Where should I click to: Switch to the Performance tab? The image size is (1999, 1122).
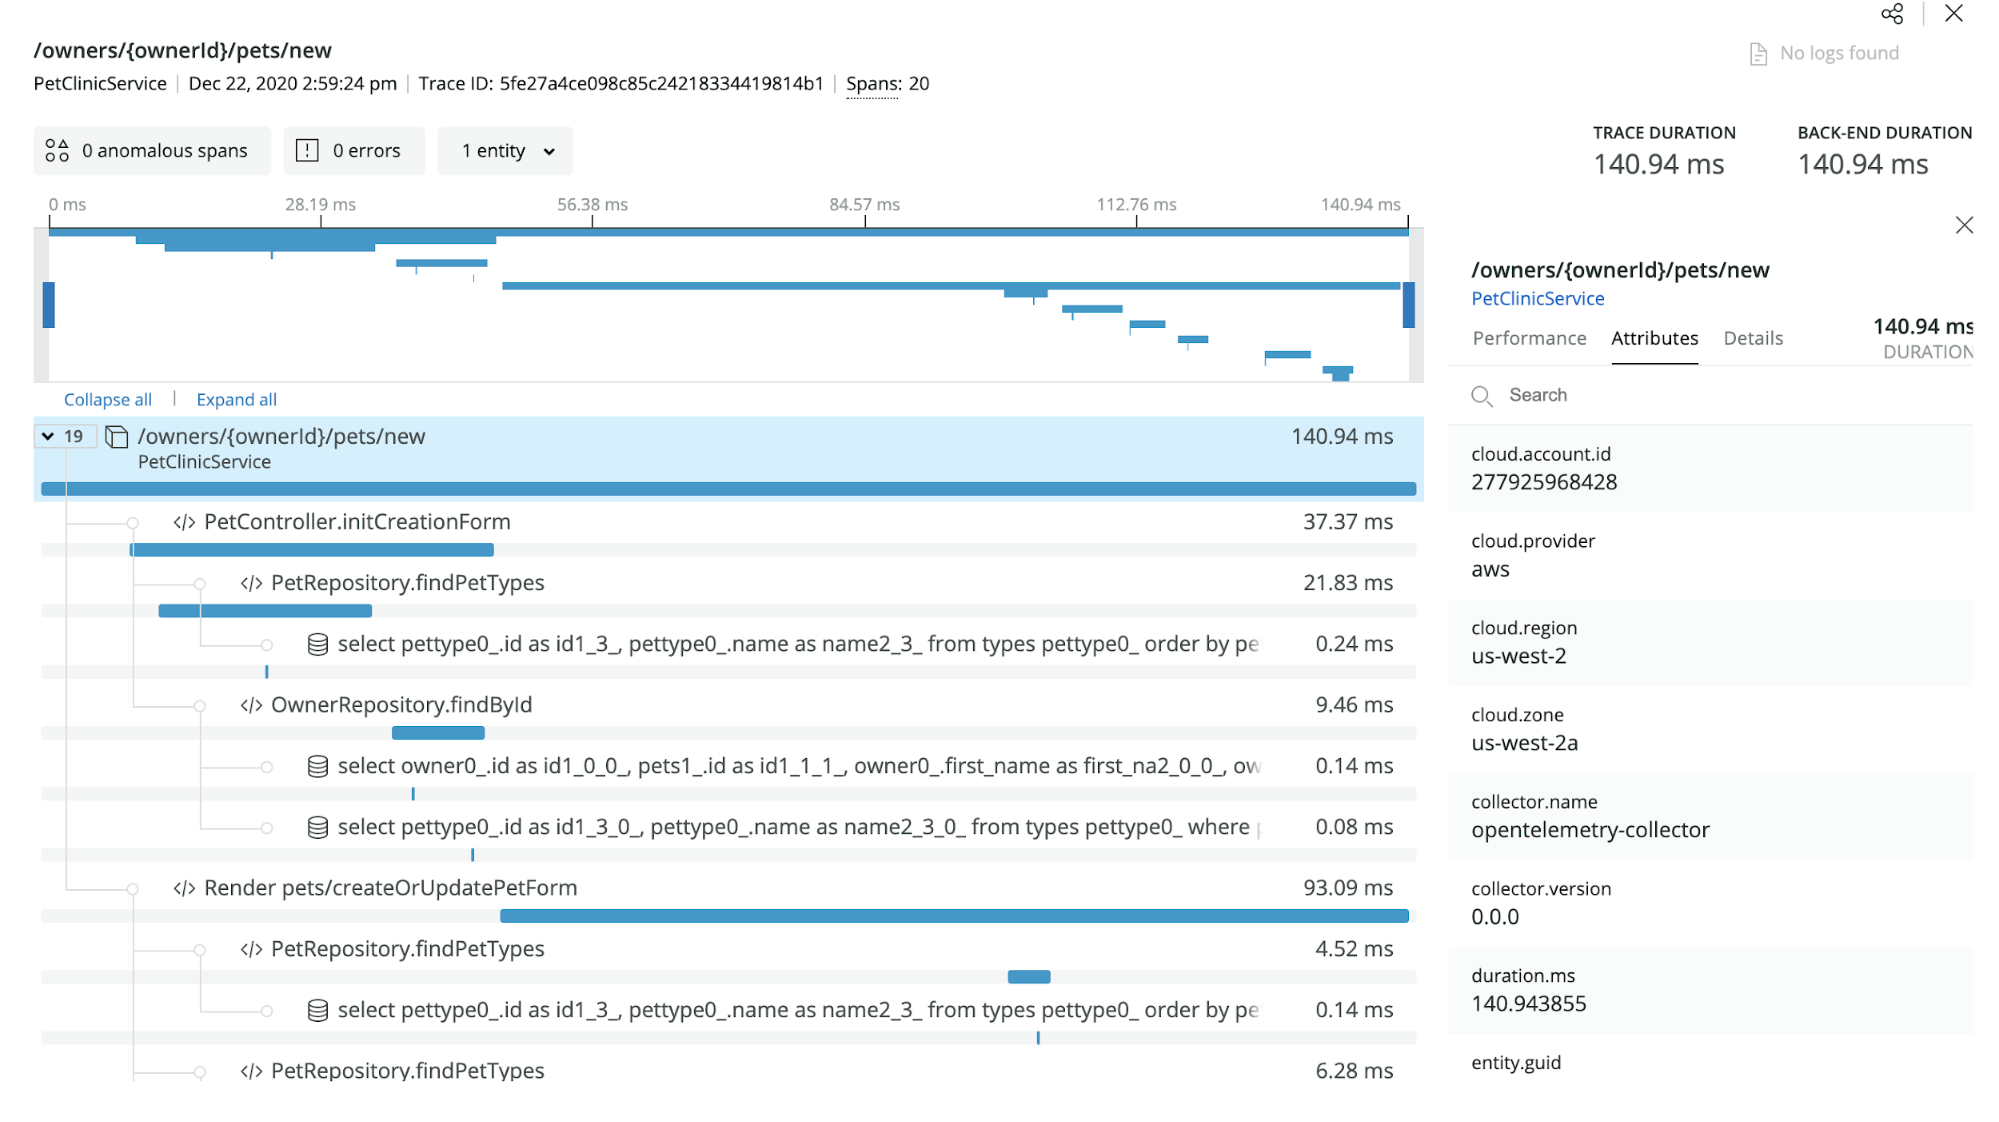[1529, 338]
